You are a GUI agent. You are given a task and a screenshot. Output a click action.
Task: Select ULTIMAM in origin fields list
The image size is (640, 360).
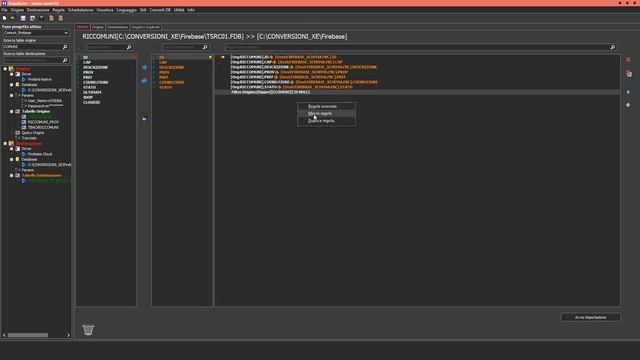(92, 92)
